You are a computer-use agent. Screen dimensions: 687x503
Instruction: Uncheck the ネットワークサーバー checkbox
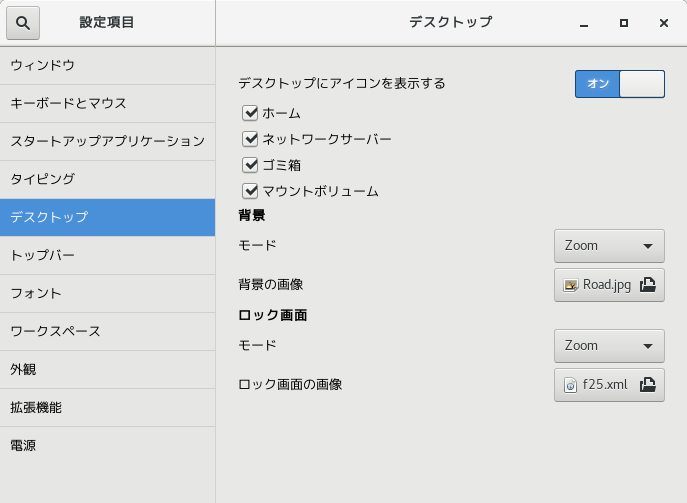250,139
